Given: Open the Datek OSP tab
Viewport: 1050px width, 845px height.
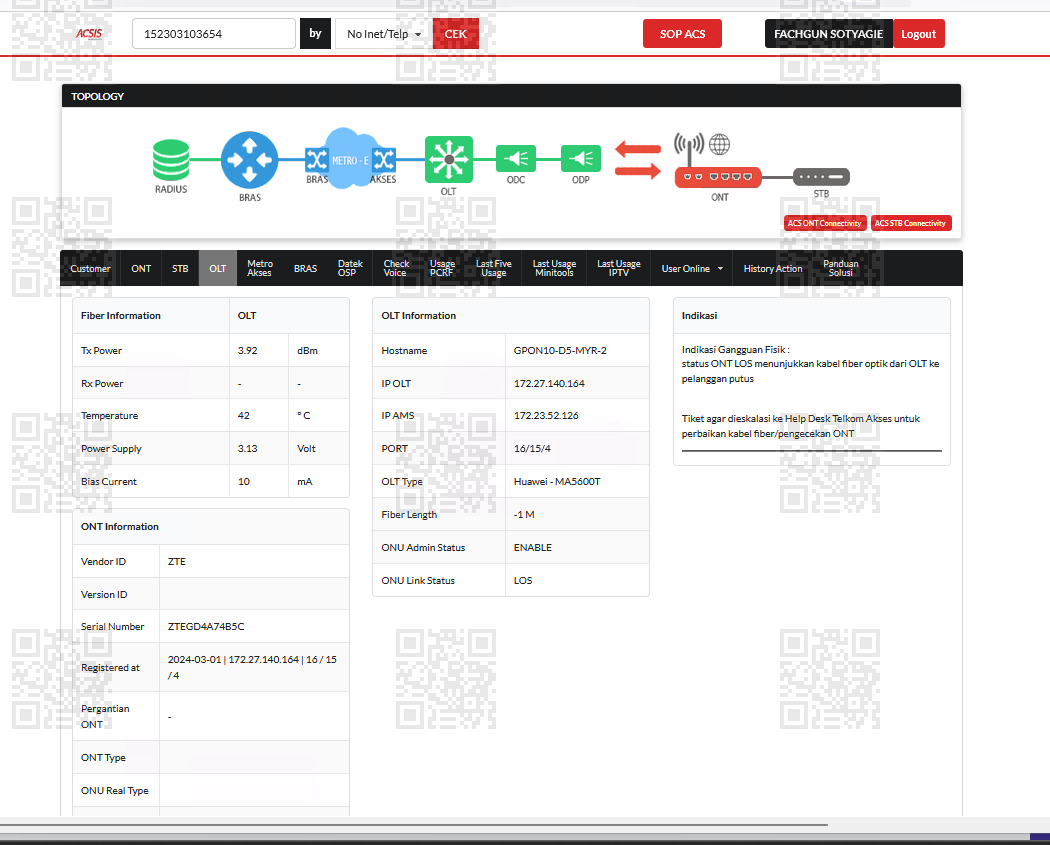Looking at the screenshot, I should tap(350, 268).
